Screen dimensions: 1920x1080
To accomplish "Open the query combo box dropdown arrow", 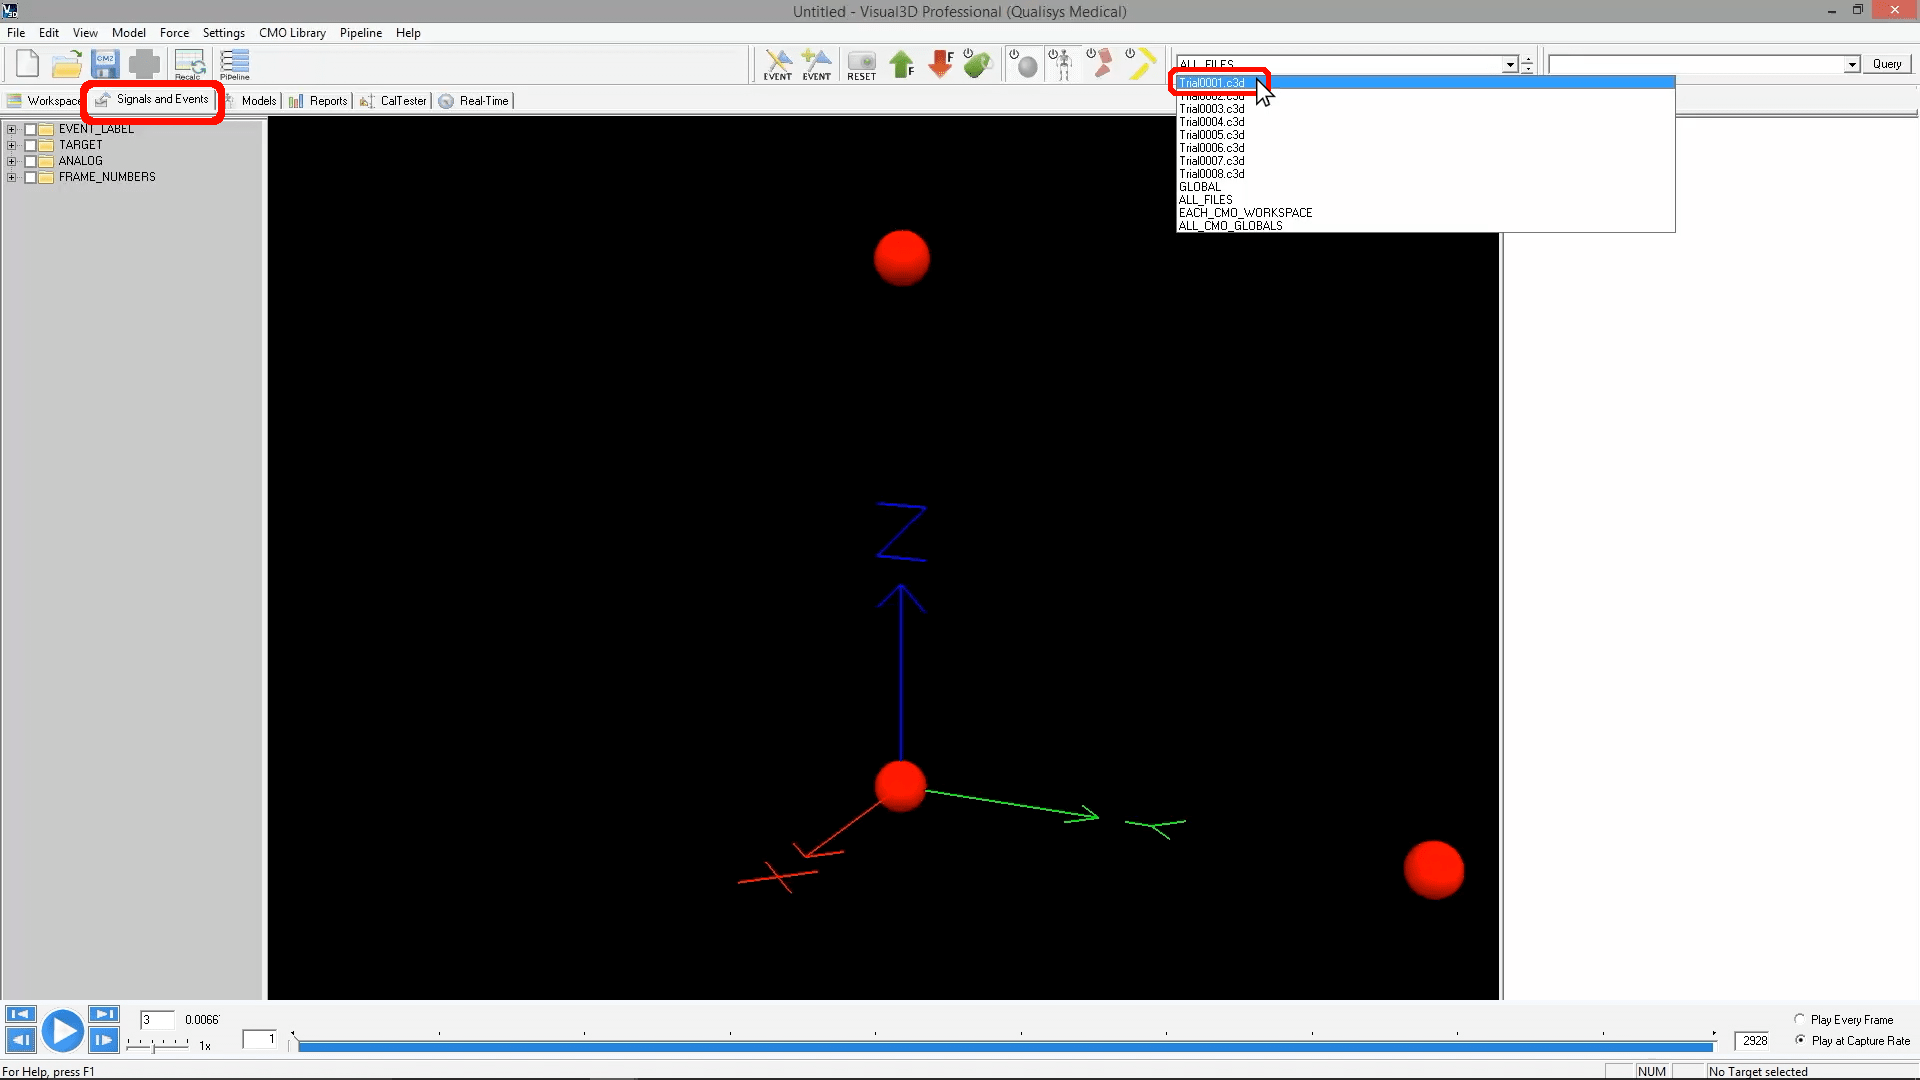I will coord(1852,64).
